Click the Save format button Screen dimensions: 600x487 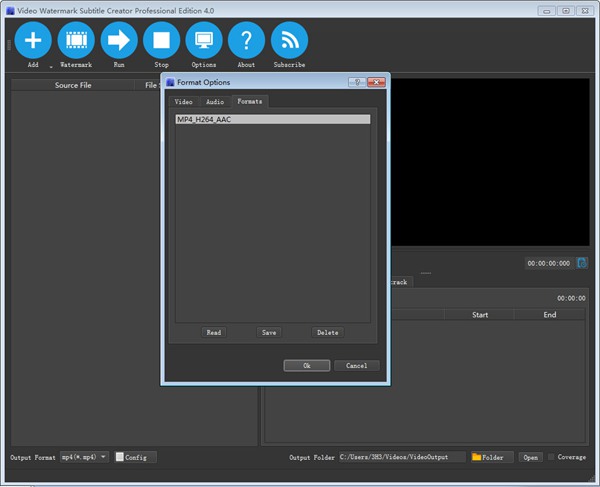[269, 332]
